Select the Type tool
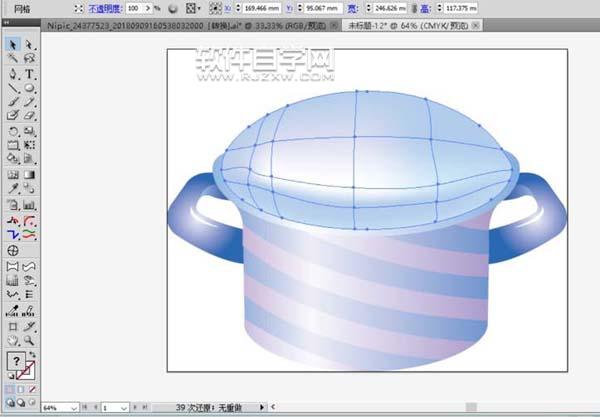Screen dimensions: 600x417 coord(30,74)
